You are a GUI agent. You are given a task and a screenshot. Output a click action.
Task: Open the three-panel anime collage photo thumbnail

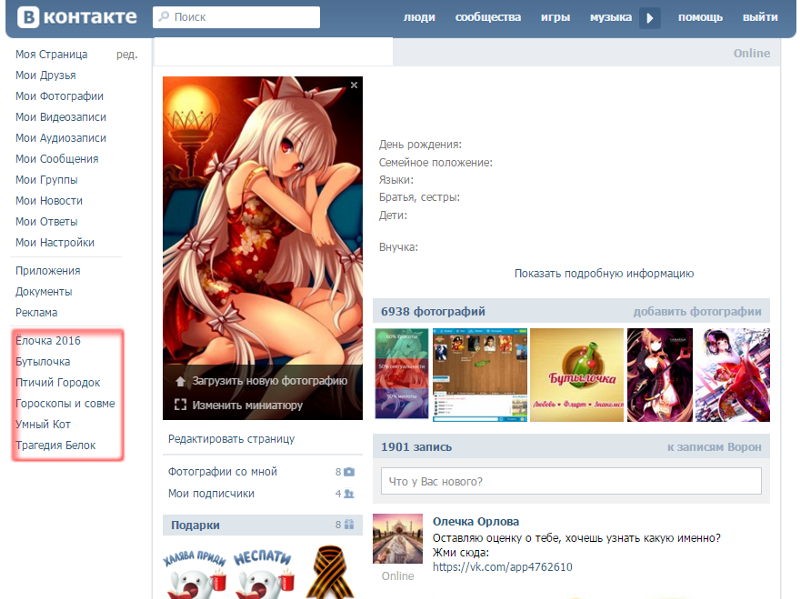pyautogui.click(x=402, y=375)
